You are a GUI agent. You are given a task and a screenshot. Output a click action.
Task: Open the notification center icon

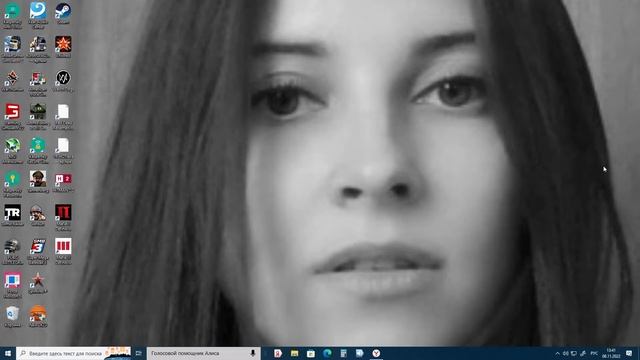pos(629,353)
